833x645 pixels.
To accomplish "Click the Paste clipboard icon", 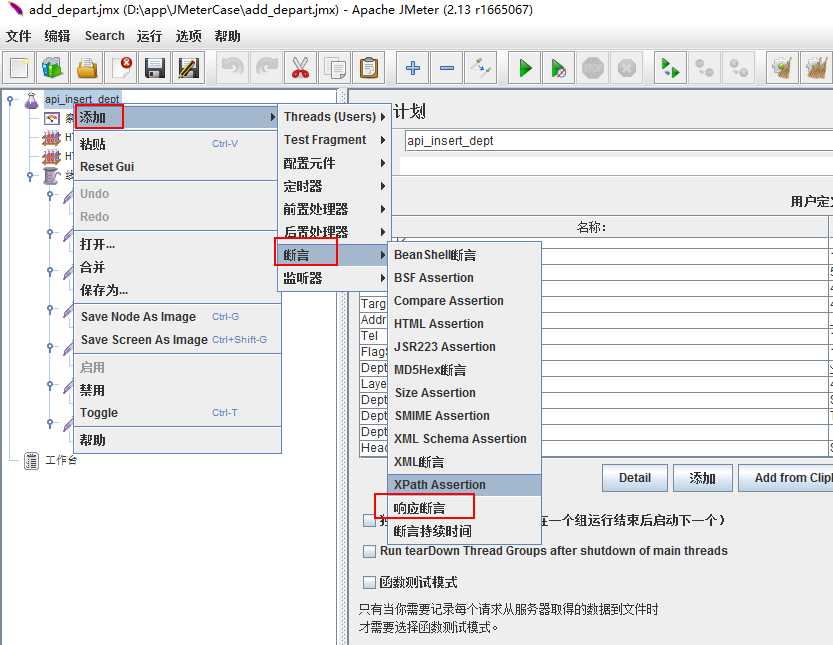I will click(368, 68).
